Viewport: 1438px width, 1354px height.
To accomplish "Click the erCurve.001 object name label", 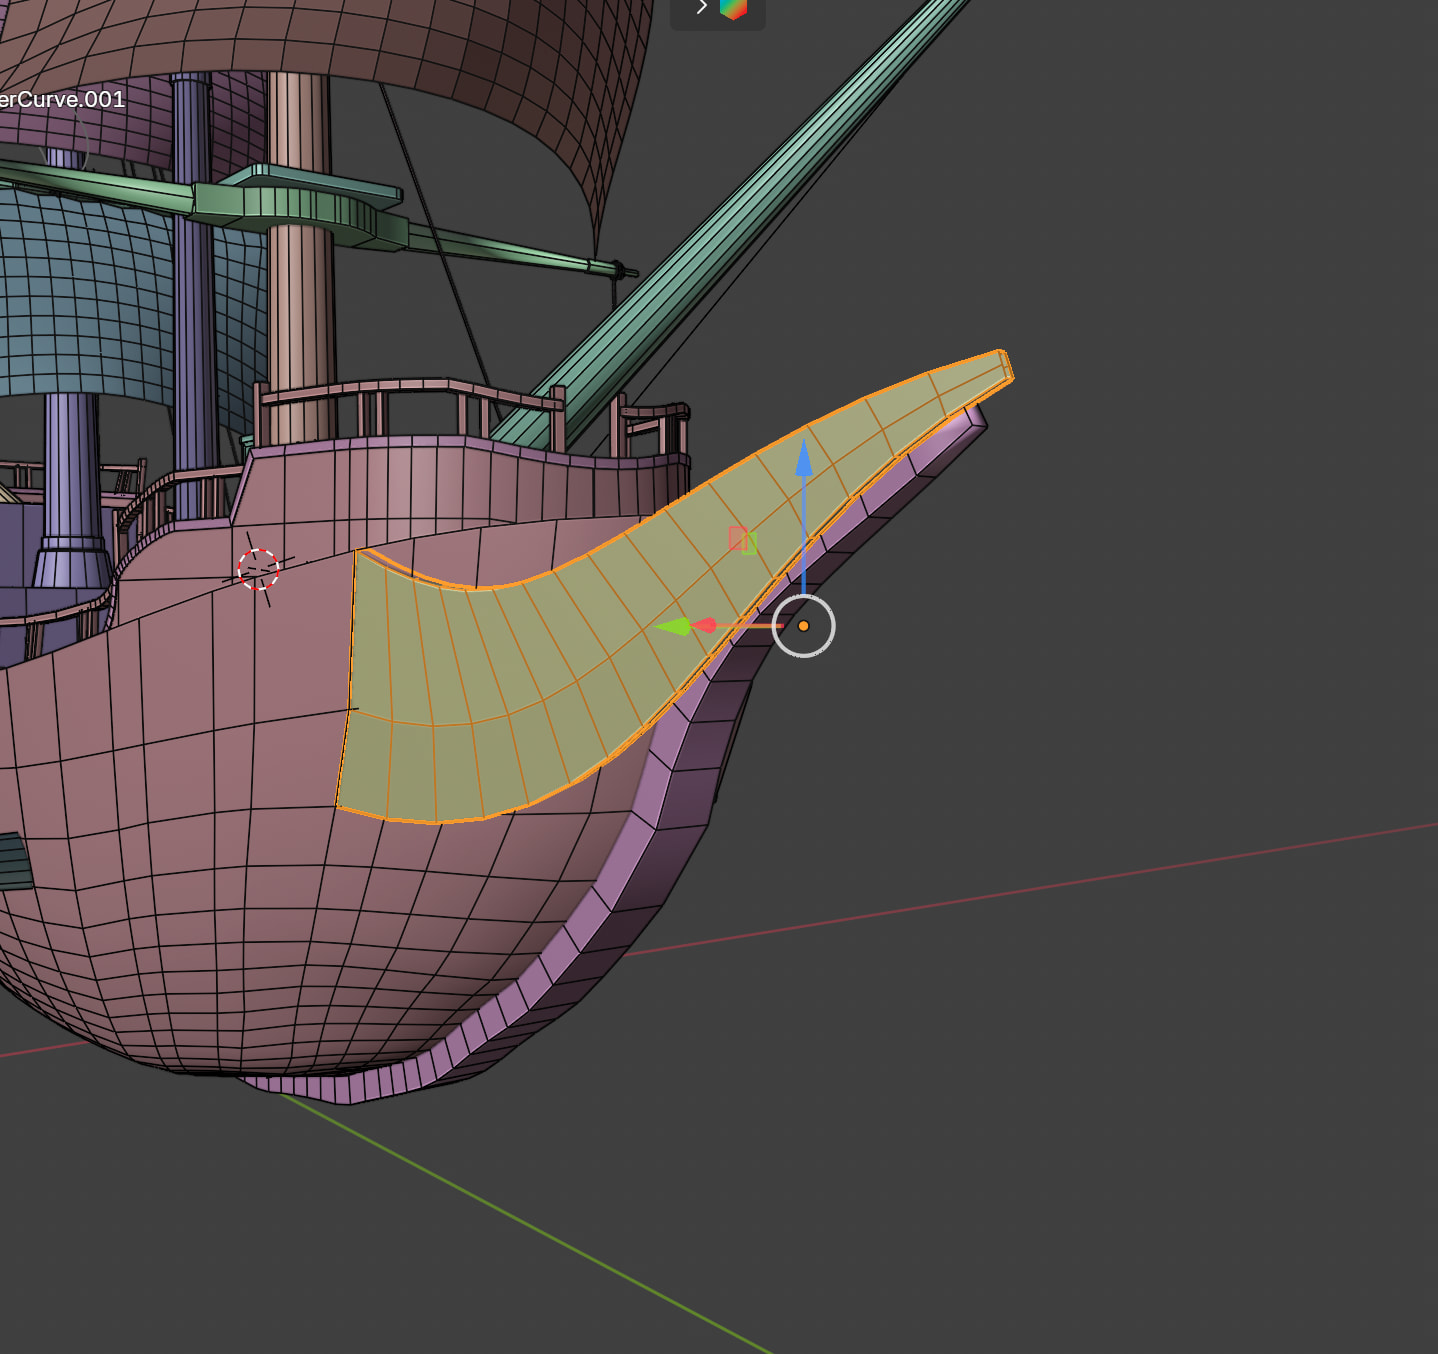I will (62, 99).
